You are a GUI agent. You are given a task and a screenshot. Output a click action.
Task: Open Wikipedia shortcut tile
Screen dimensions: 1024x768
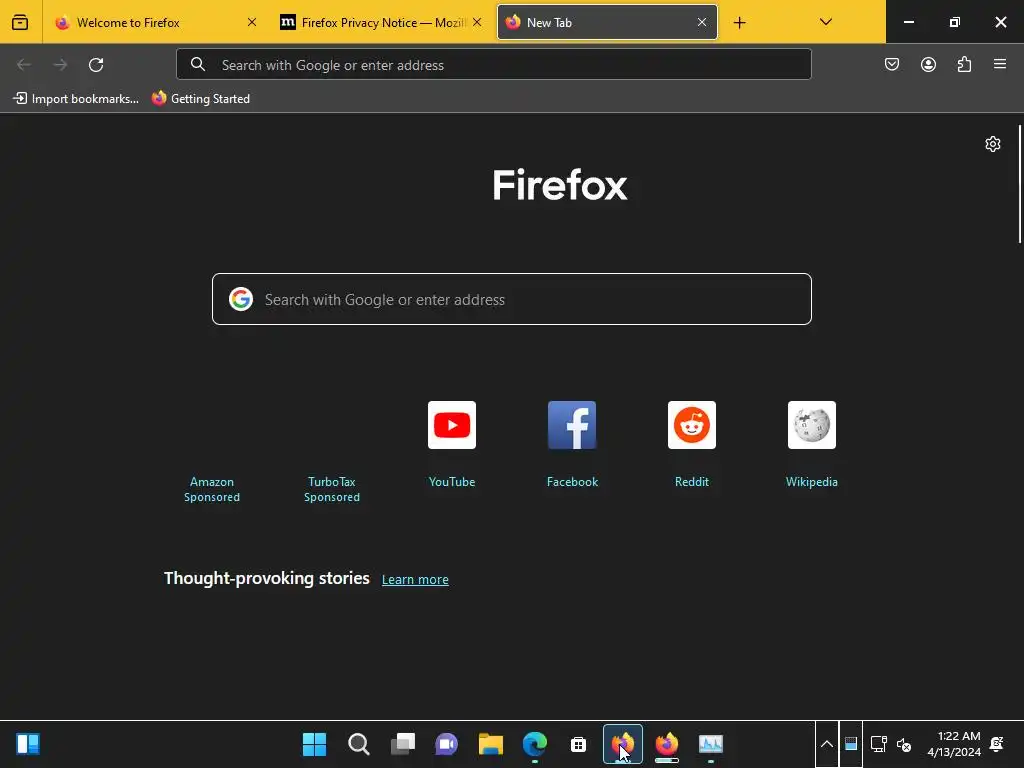point(812,425)
